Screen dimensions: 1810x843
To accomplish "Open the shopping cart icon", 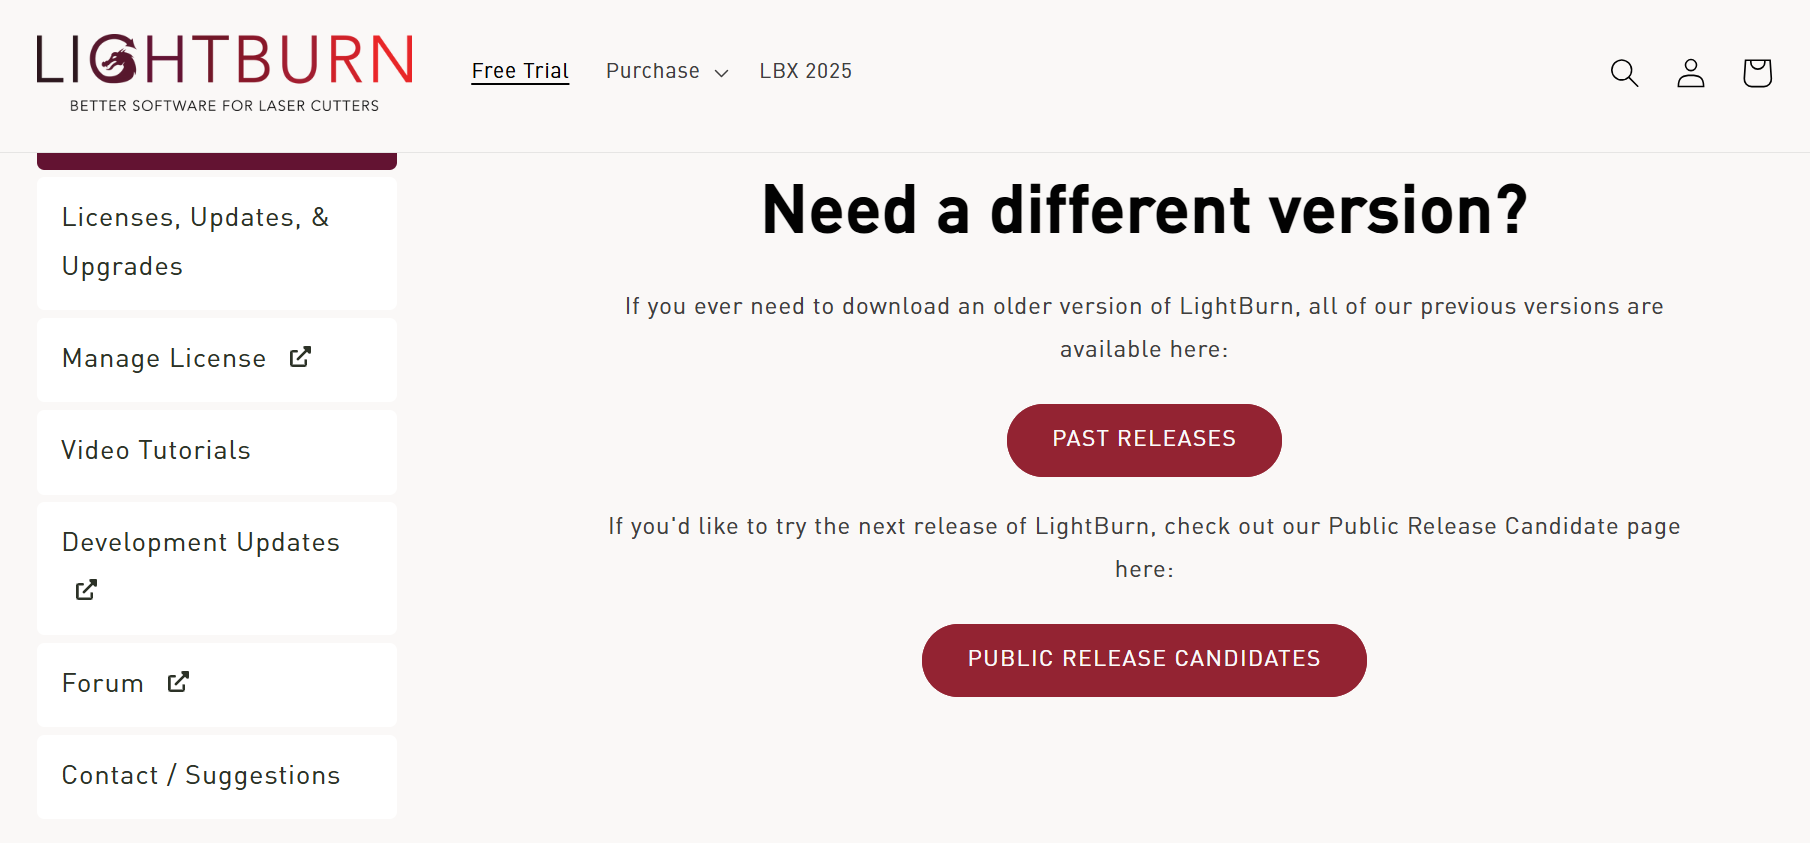I will click(x=1757, y=73).
